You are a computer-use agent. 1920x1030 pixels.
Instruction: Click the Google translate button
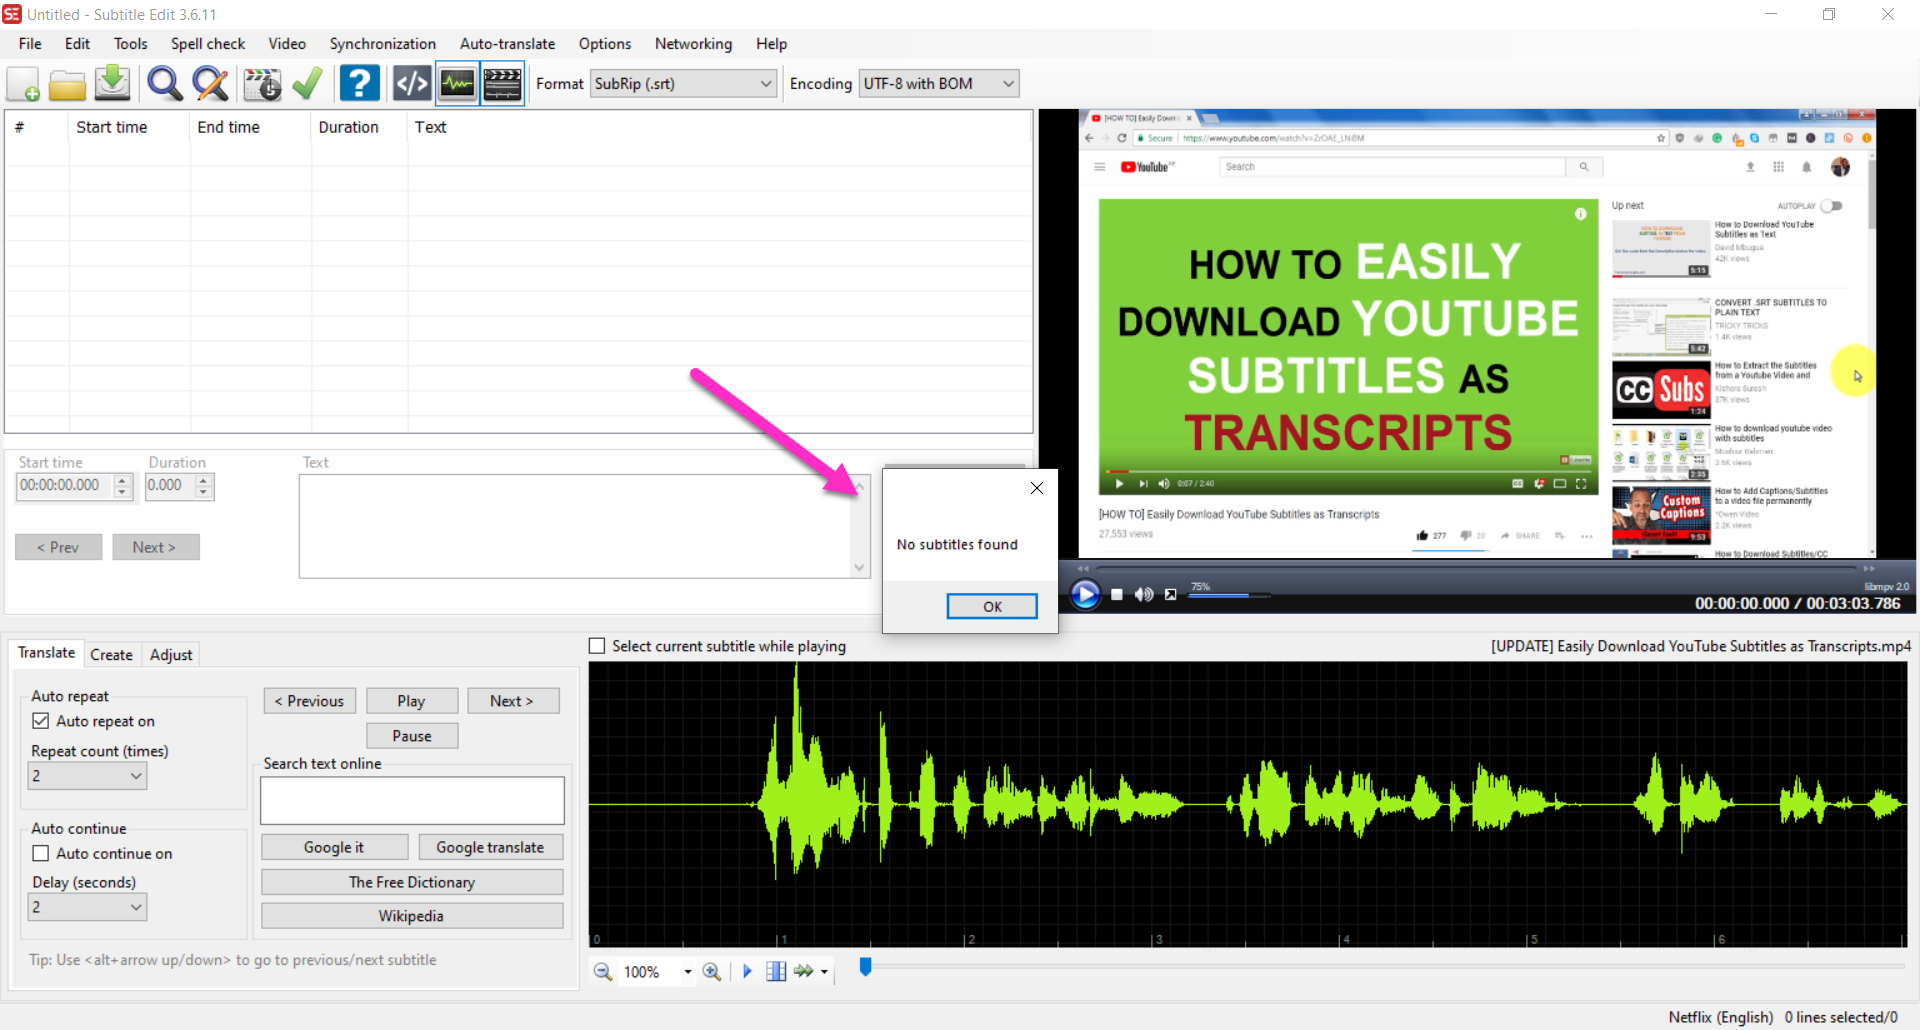(490, 847)
